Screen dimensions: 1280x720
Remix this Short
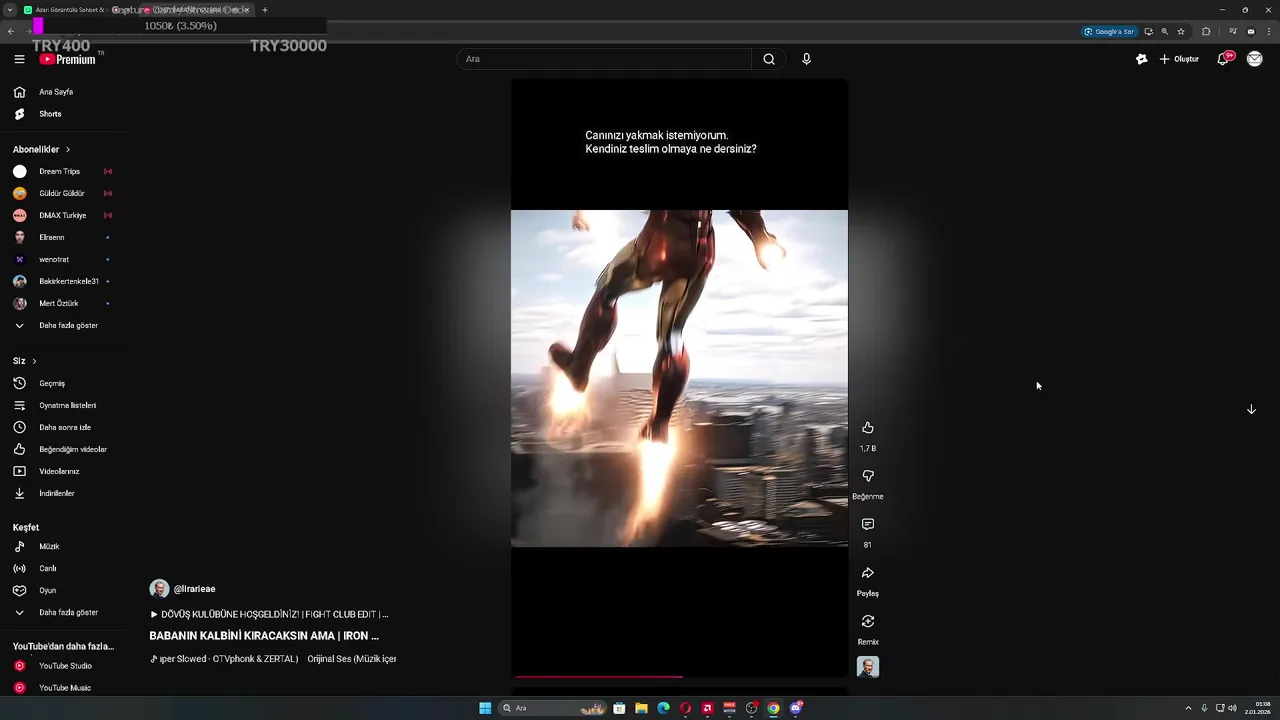point(868,621)
